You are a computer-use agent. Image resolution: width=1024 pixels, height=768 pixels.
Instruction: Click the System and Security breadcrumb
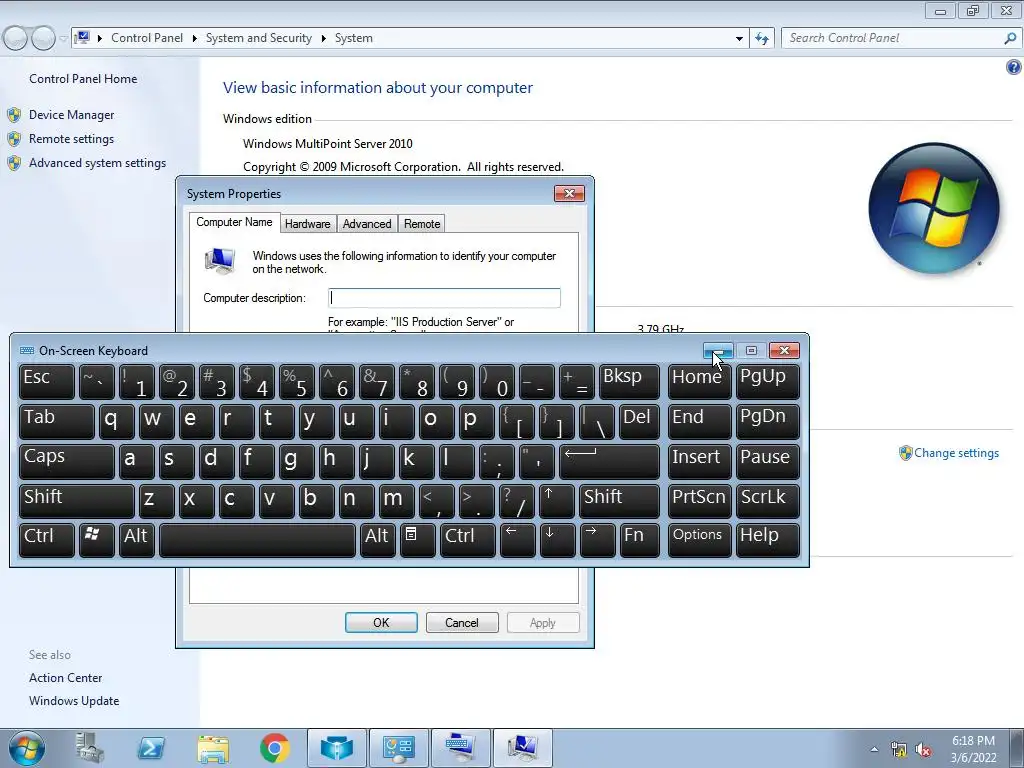click(x=259, y=38)
